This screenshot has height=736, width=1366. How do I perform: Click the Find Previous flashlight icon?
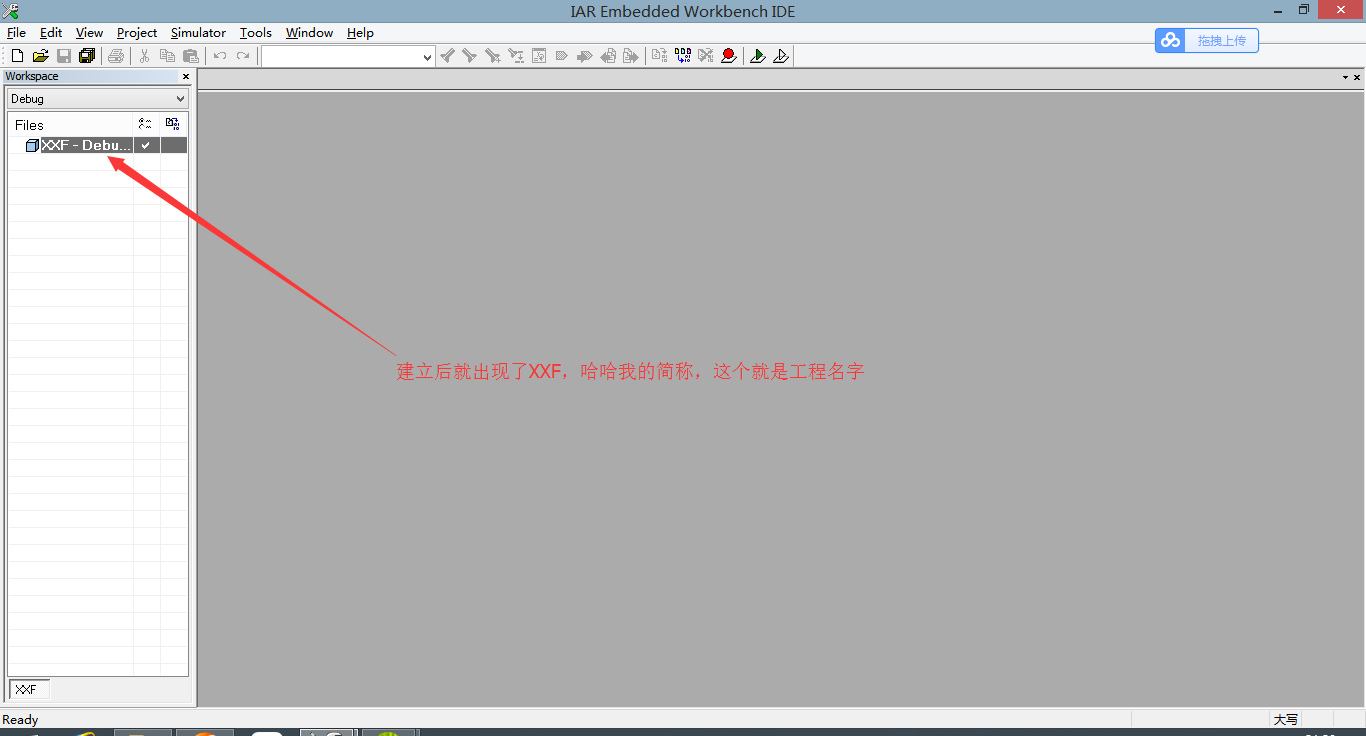[x=448, y=56]
